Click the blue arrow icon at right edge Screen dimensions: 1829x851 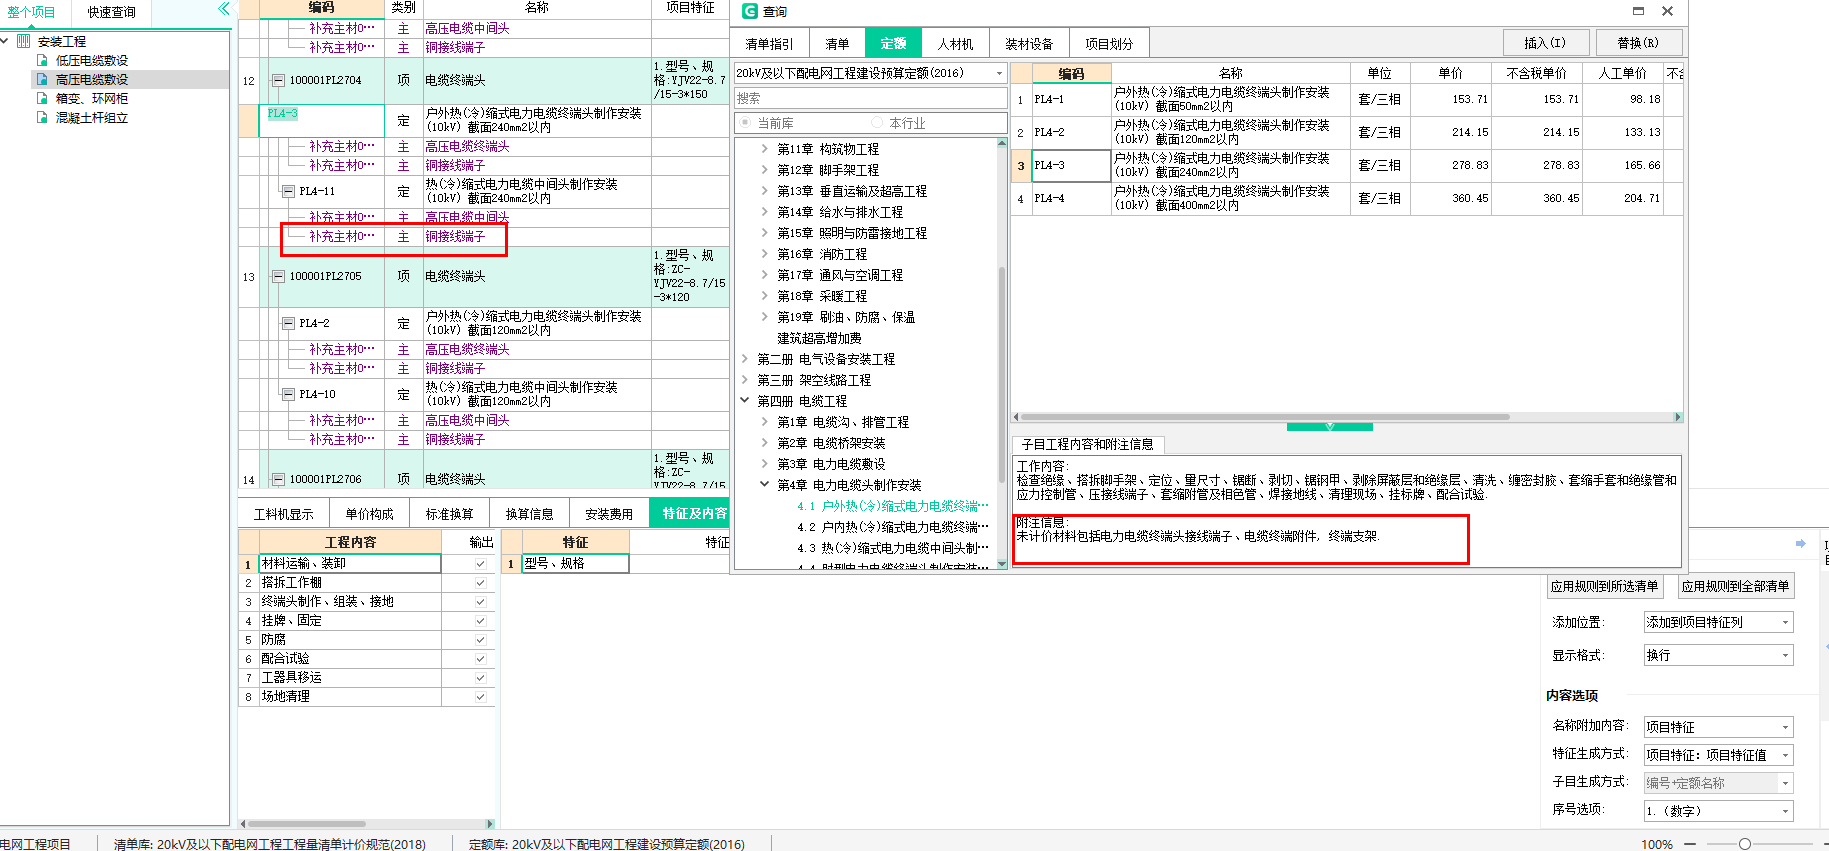[x=1800, y=544]
